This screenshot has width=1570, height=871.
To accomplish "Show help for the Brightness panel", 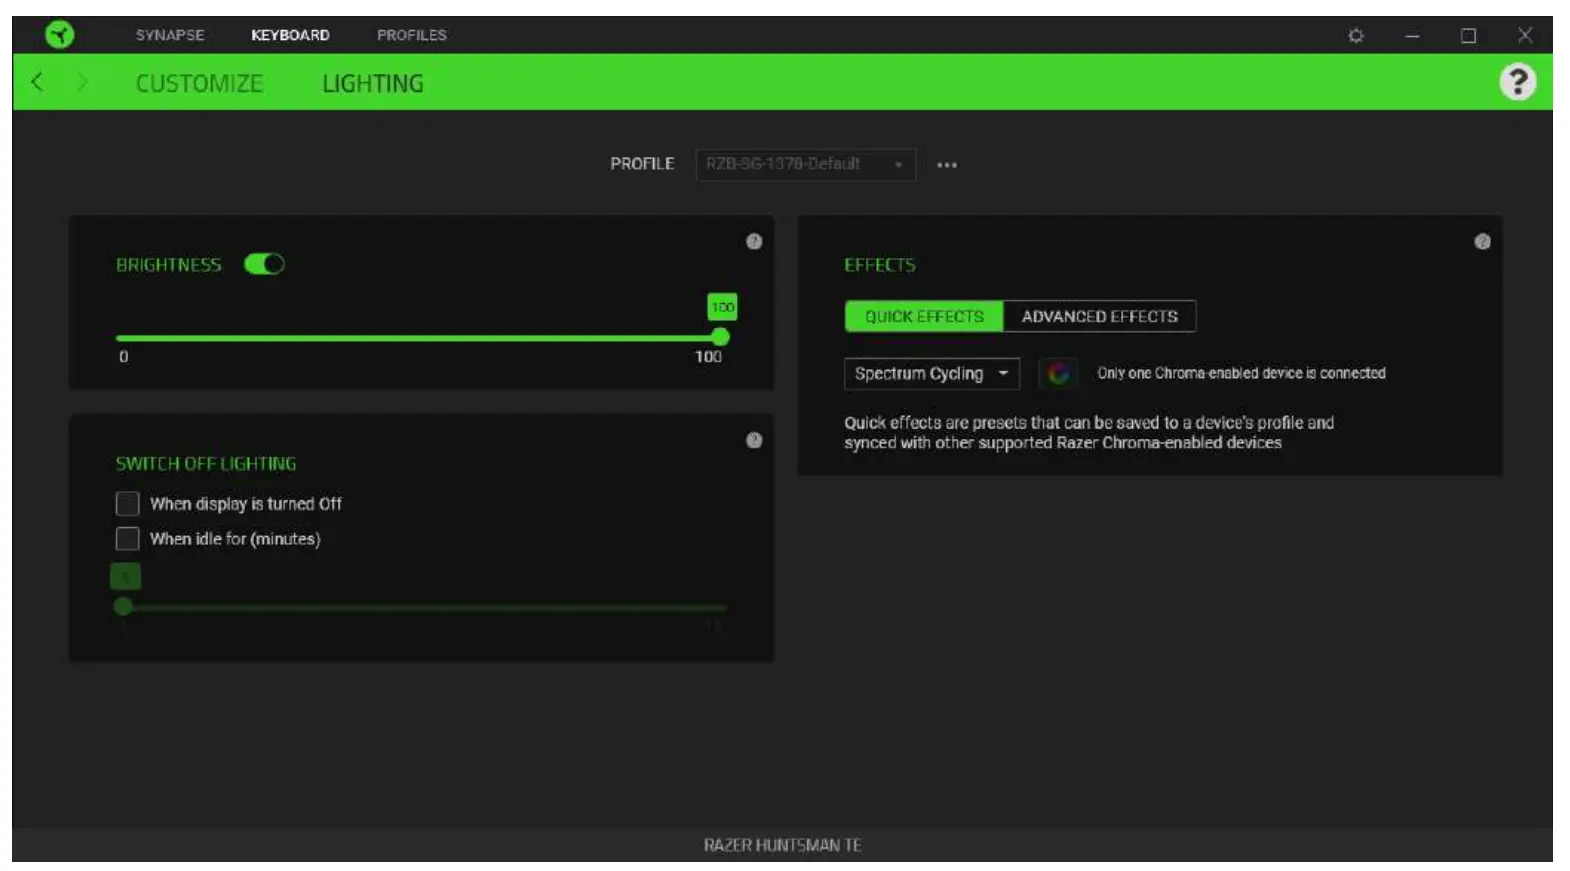I will coord(754,241).
